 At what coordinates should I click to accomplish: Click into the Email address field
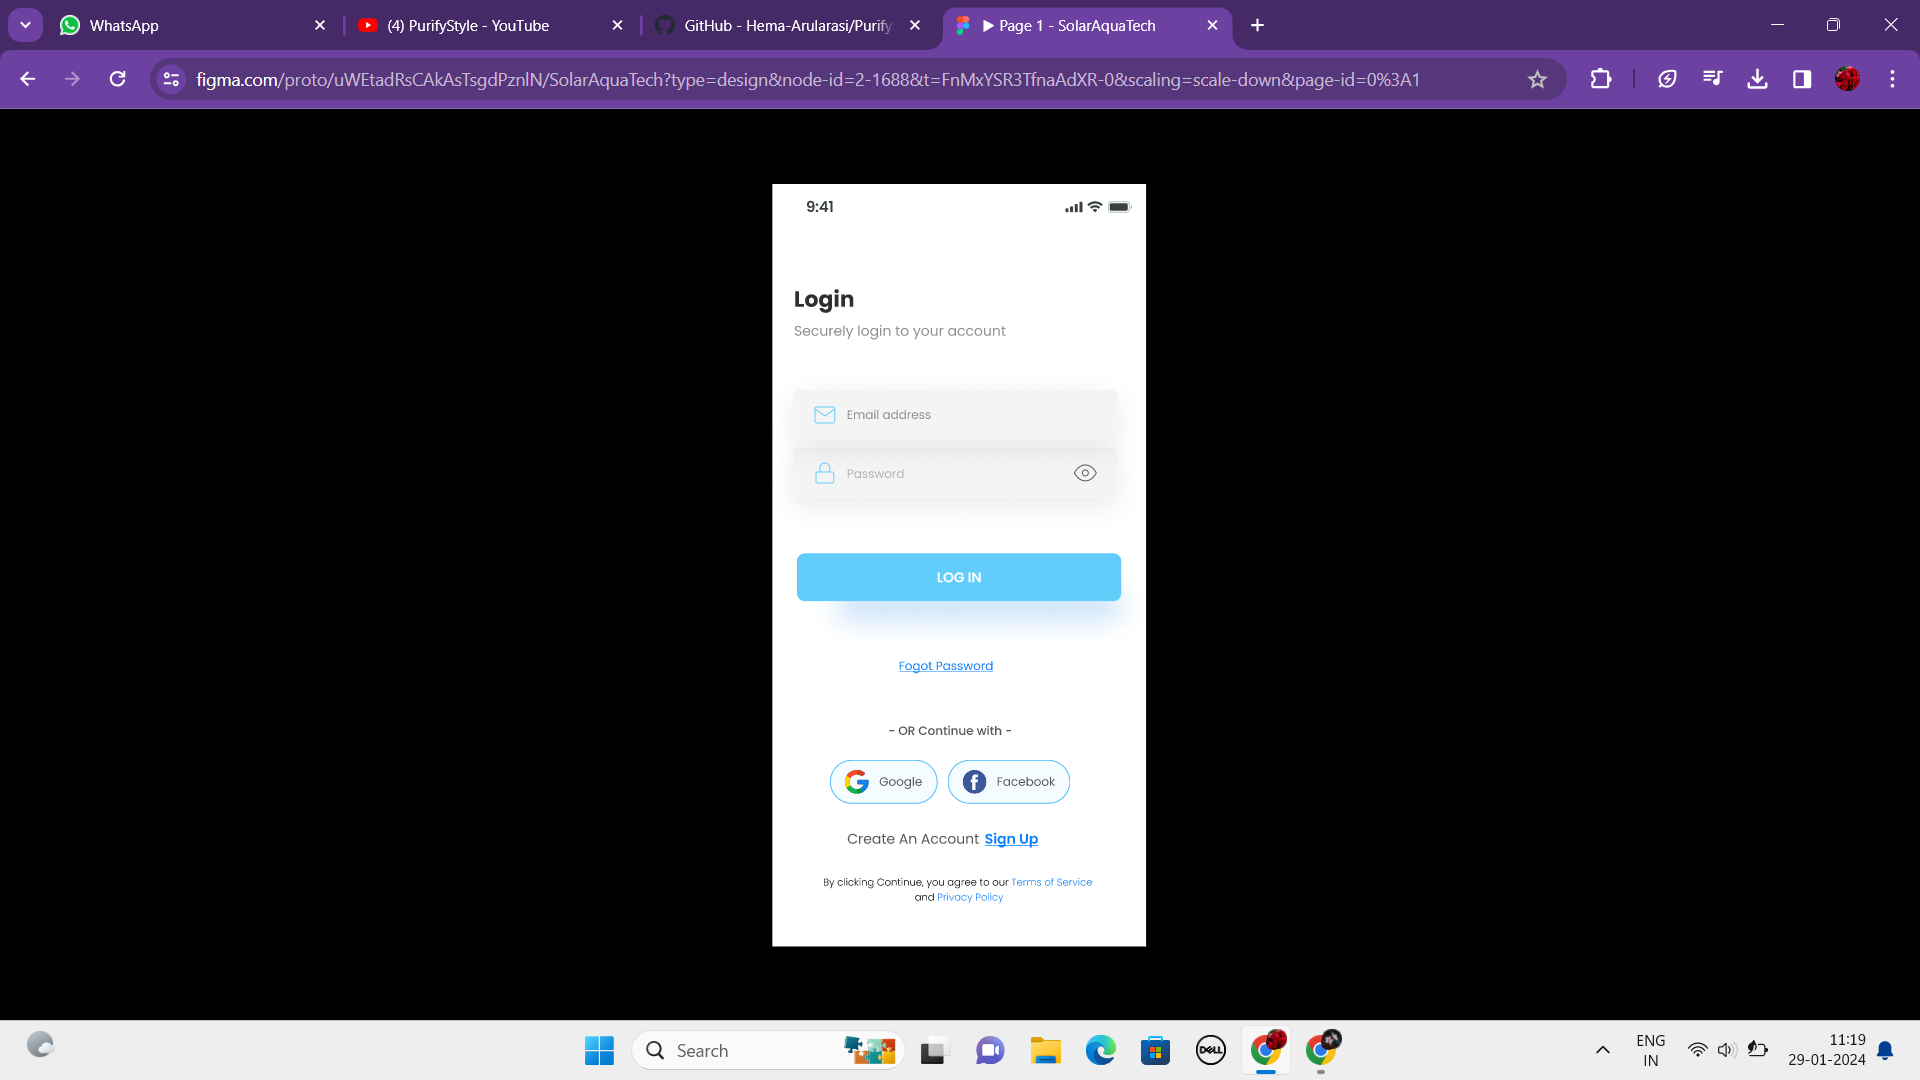pos(955,415)
